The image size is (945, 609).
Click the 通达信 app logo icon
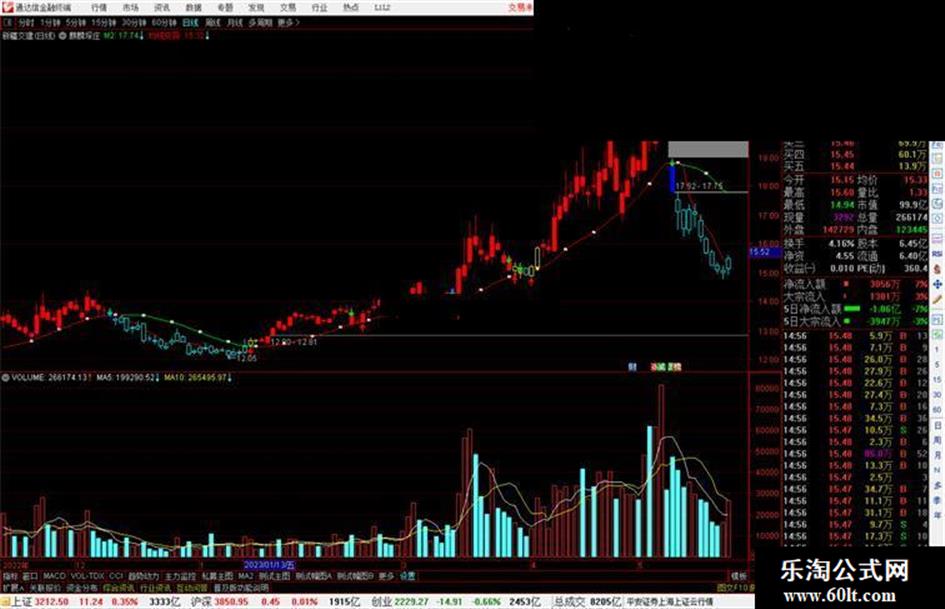(7, 7)
